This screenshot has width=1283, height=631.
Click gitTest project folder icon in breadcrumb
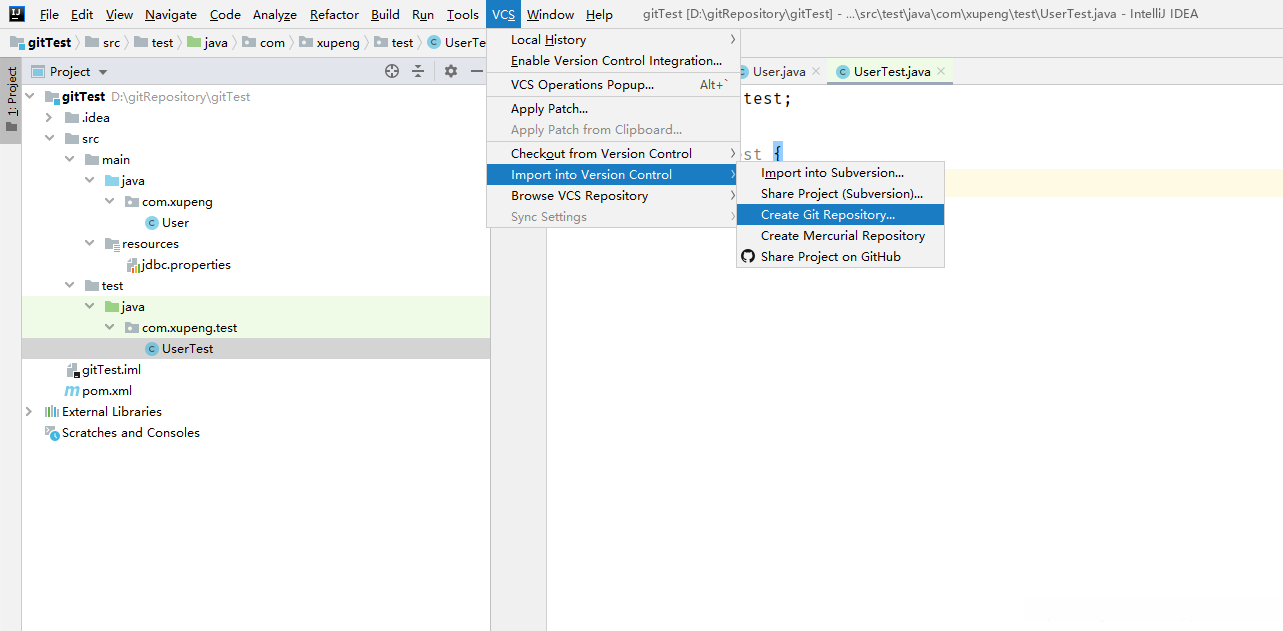pos(17,43)
